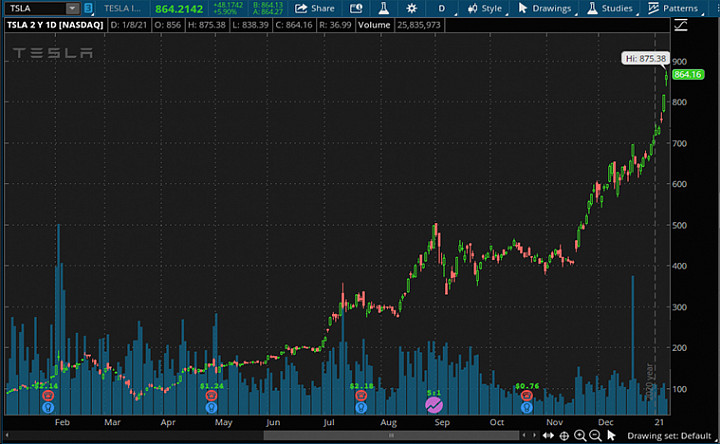This screenshot has height=444, width=720.
Task: Click the blue lightbulb icon below $2.18
Action: (361, 407)
